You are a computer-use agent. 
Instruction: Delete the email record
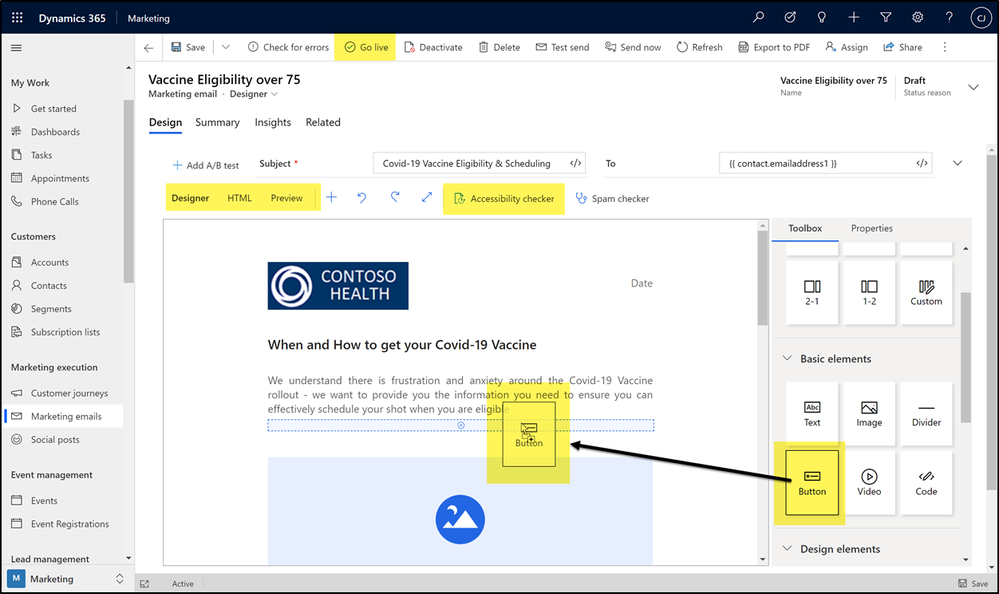(x=500, y=47)
